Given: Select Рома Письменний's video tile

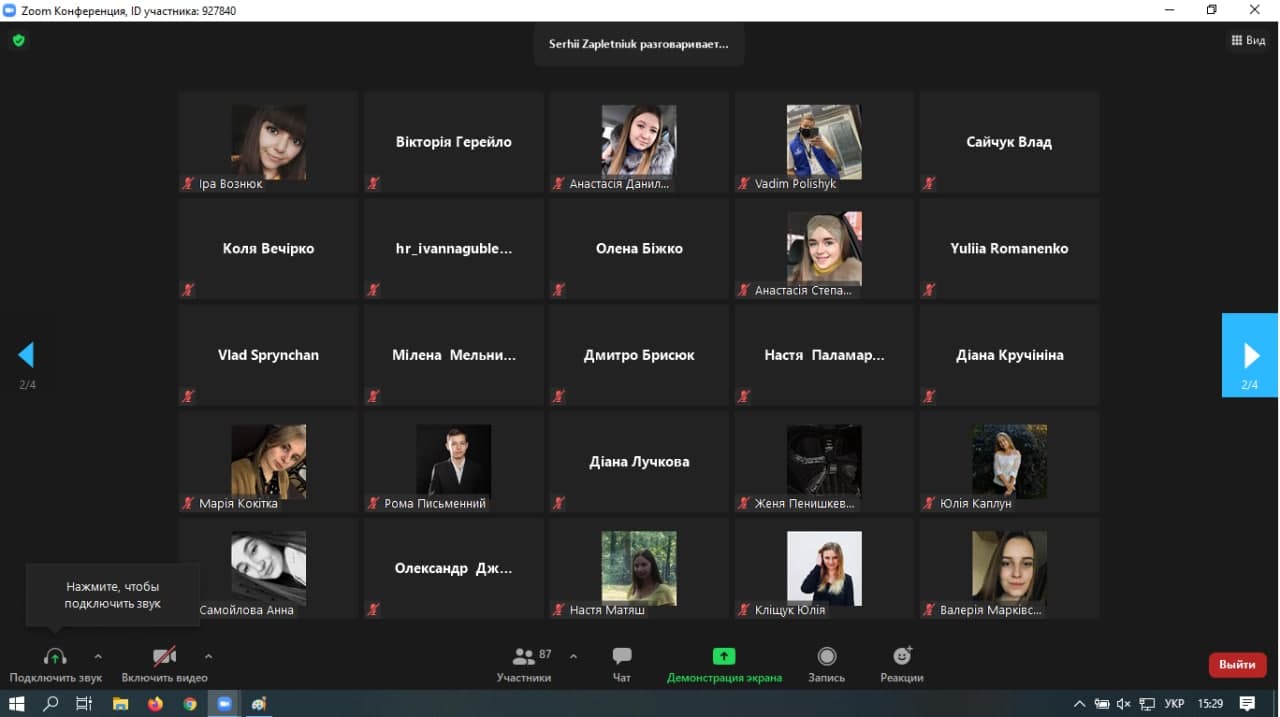Looking at the screenshot, I should [453, 462].
